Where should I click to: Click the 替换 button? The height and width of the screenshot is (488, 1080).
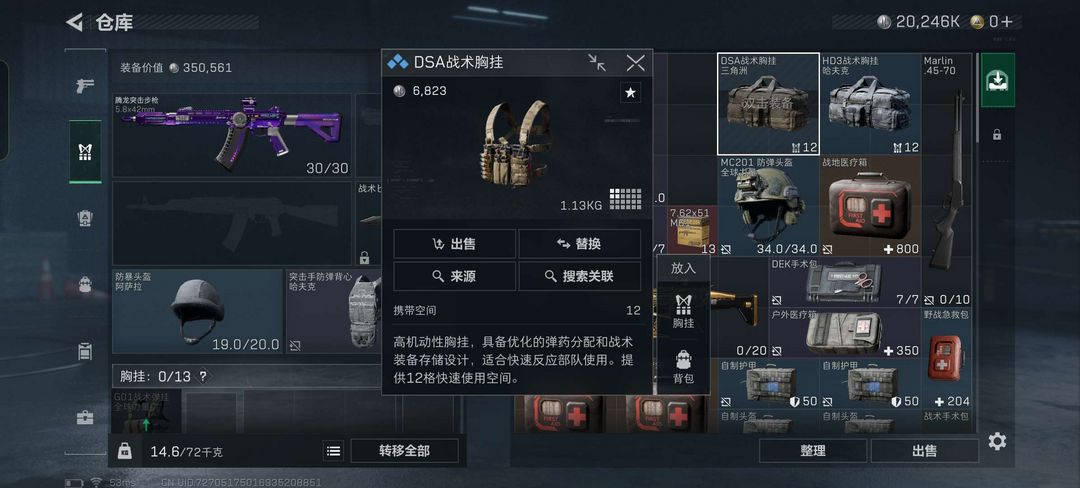point(579,244)
